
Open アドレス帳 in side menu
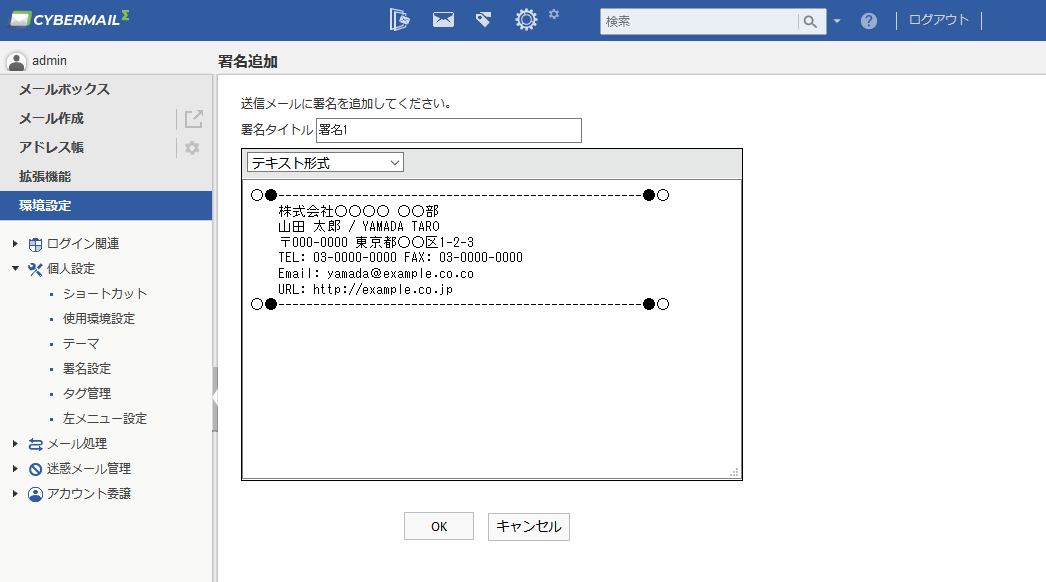51,148
